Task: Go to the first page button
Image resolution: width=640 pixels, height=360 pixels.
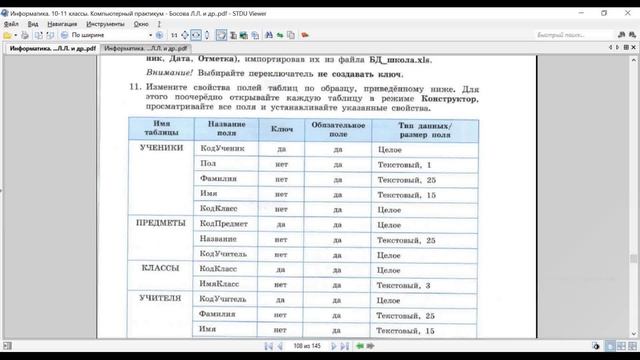Action: [268, 346]
